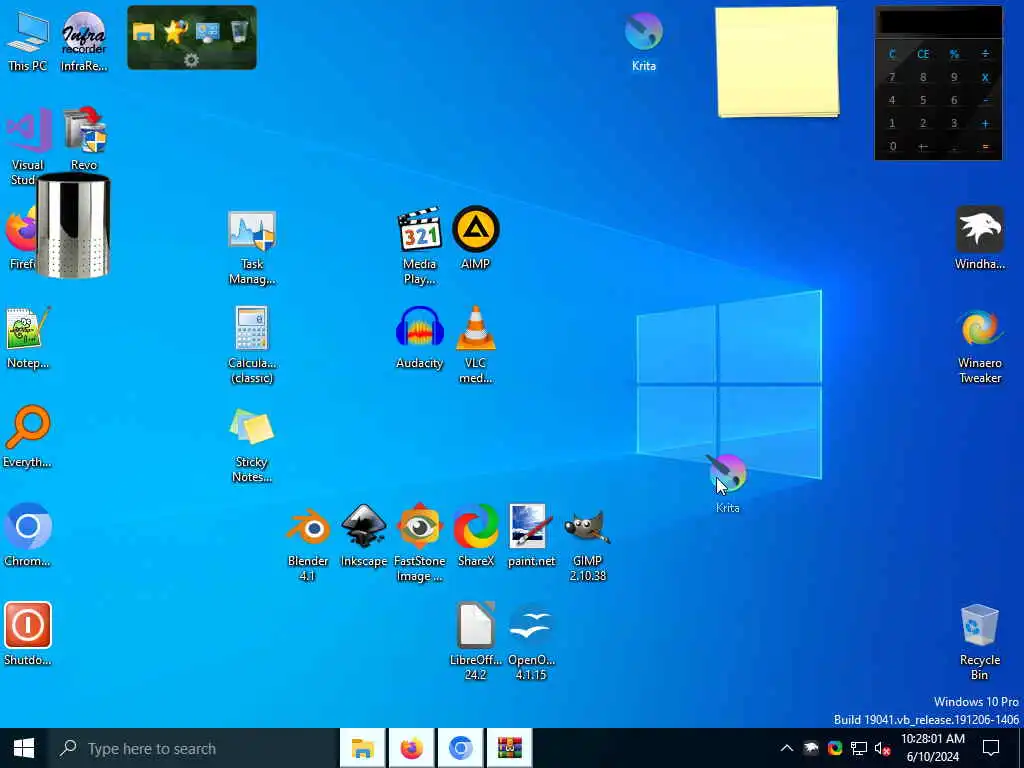The height and width of the screenshot is (768, 1024).
Task: Open the network tray icon
Action: pyautogui.click(x=859, y=748)
